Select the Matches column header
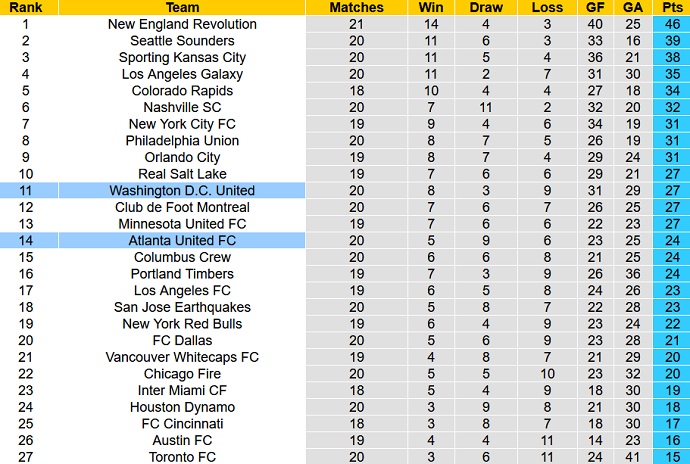The width and height of the screenshot is (690, 464). [x=356, y=7]
